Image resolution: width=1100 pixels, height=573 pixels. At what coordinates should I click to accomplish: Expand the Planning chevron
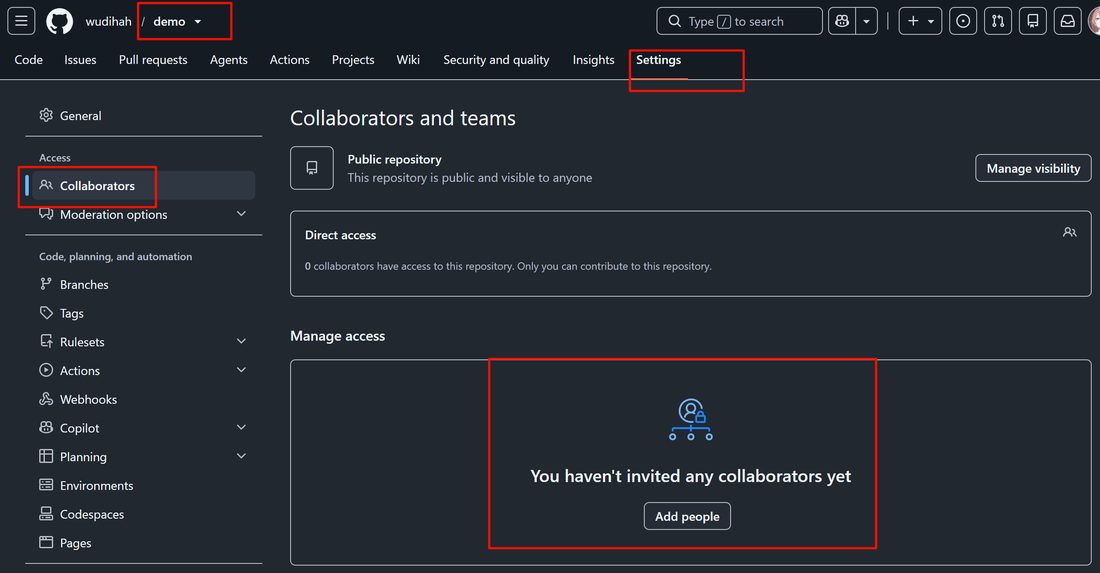[x=241, y=457]
